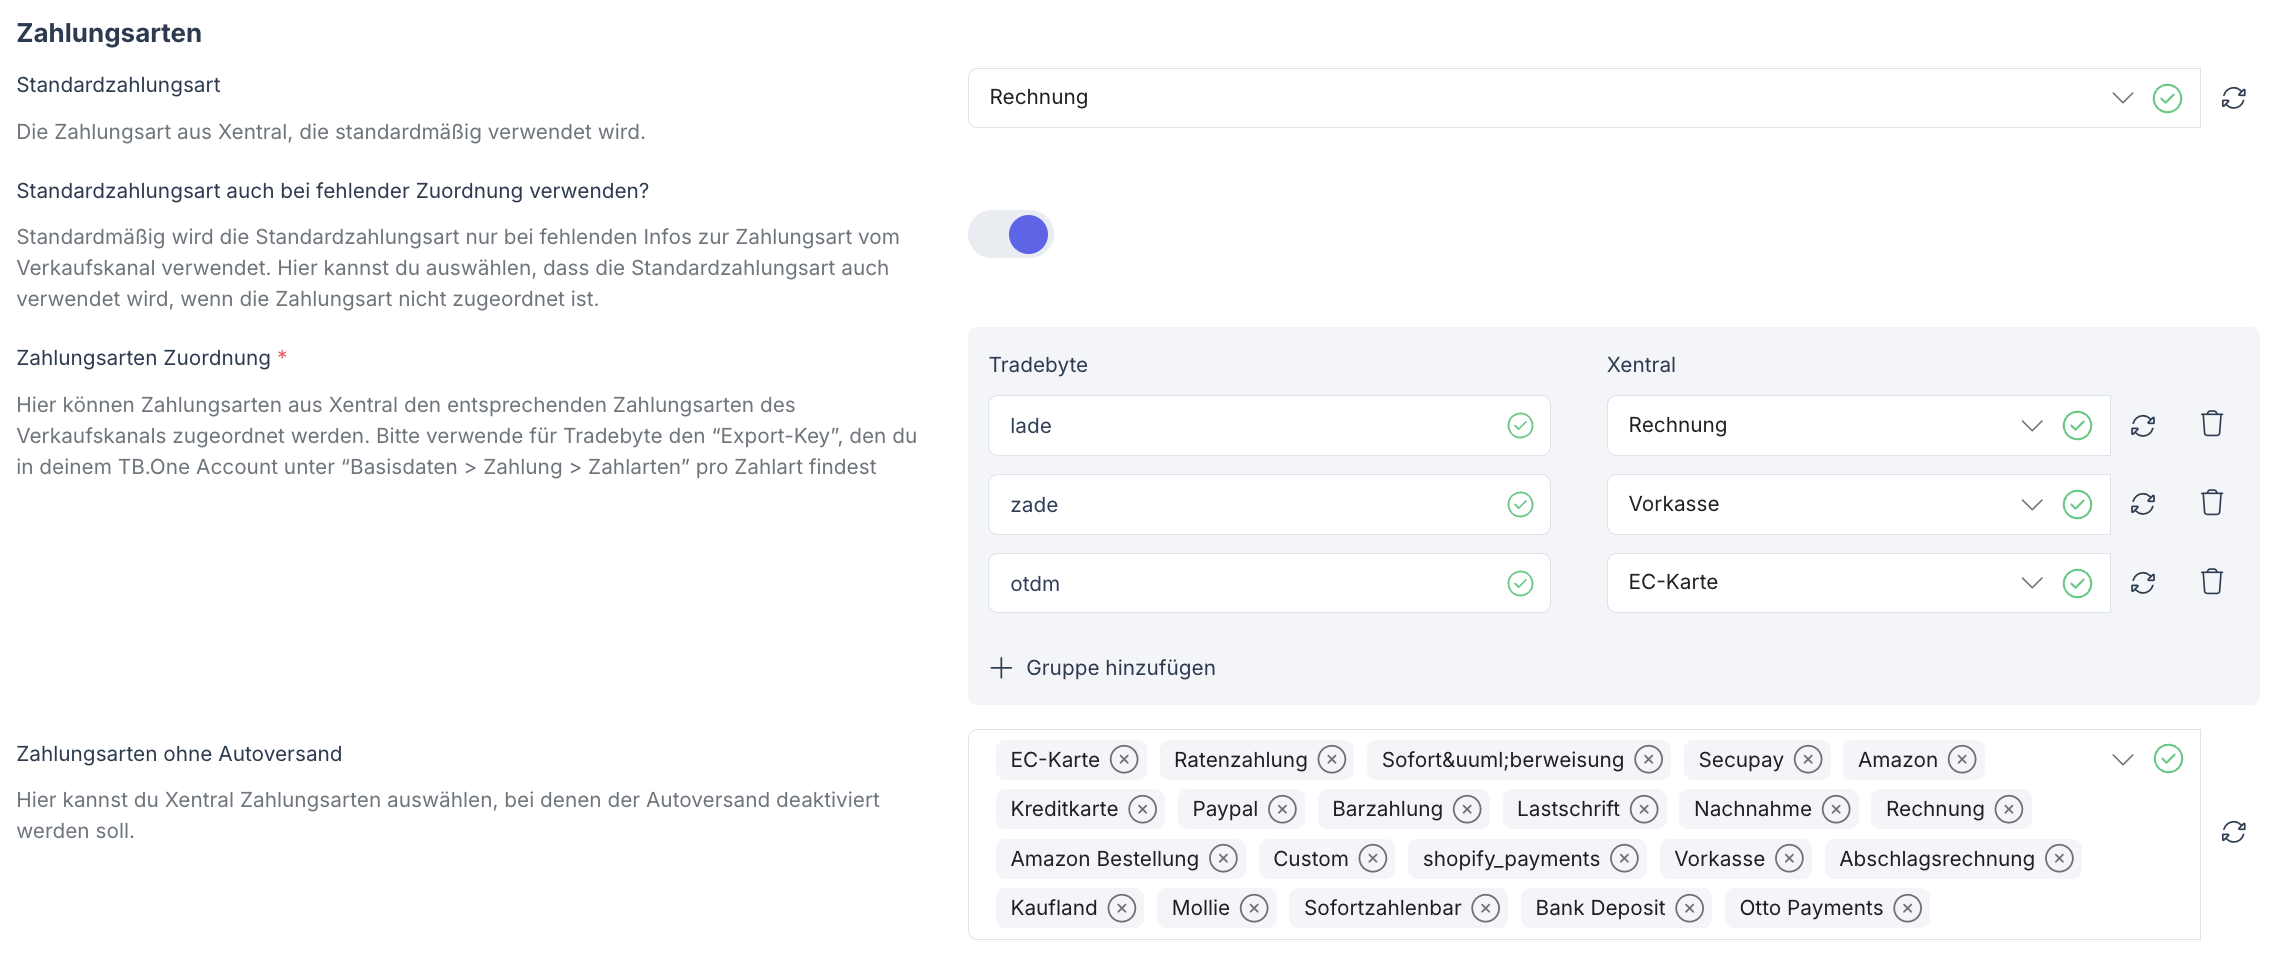Click the zade input field

coord(1200,504)
